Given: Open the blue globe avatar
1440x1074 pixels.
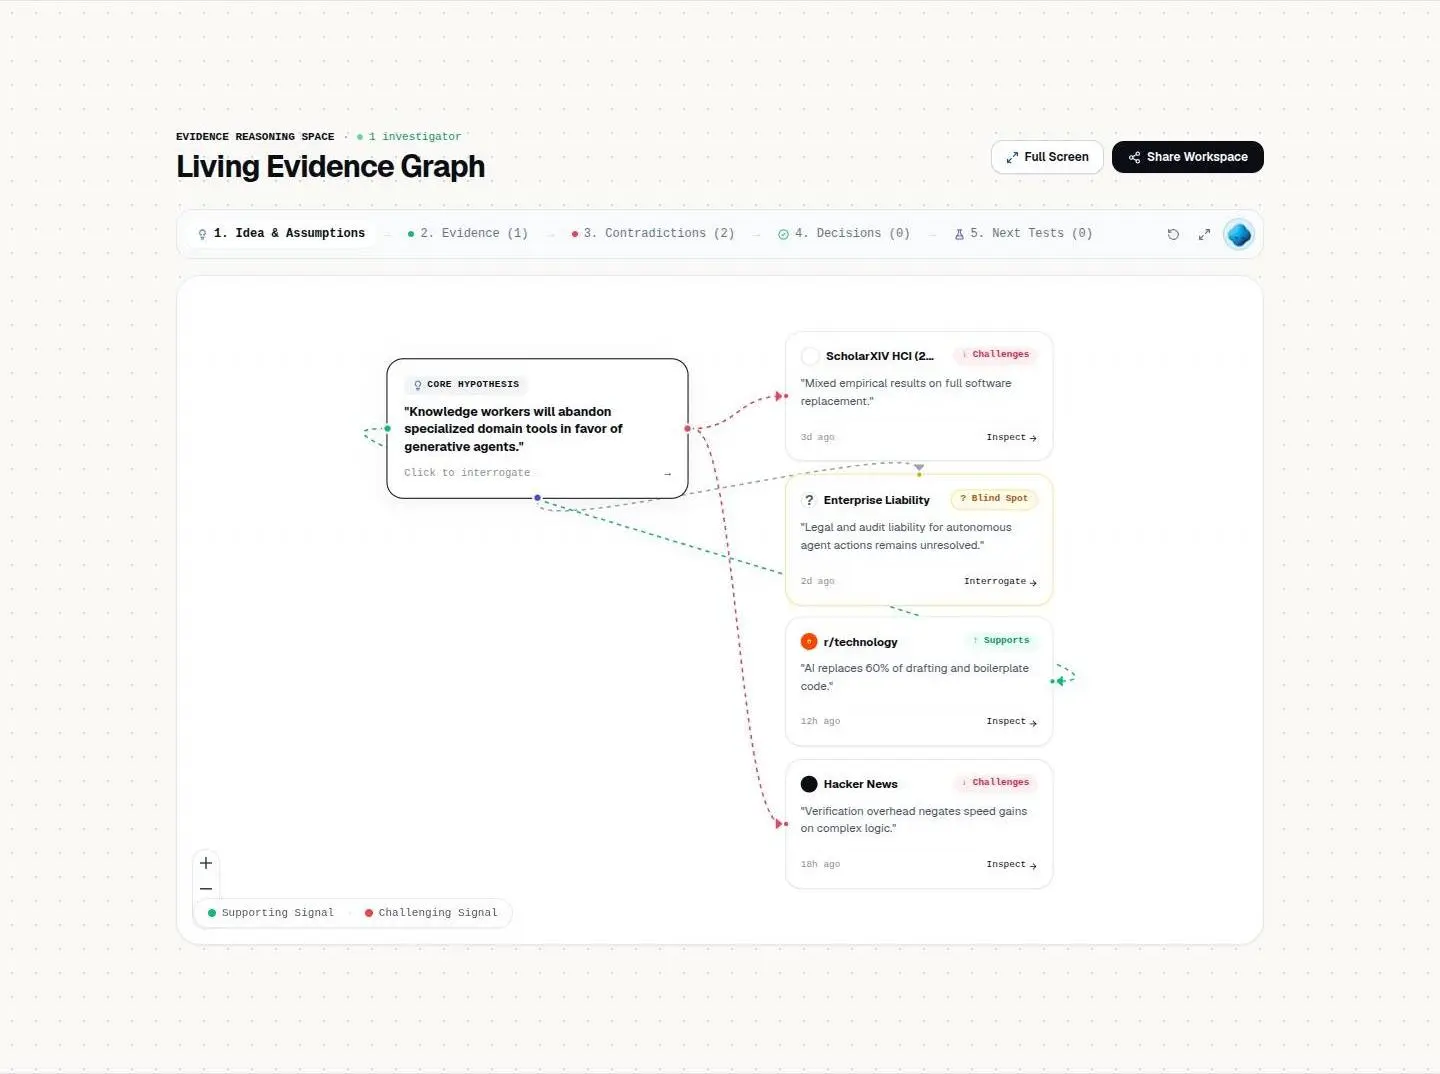Looking at the screenshot, I should [1239, 234].
